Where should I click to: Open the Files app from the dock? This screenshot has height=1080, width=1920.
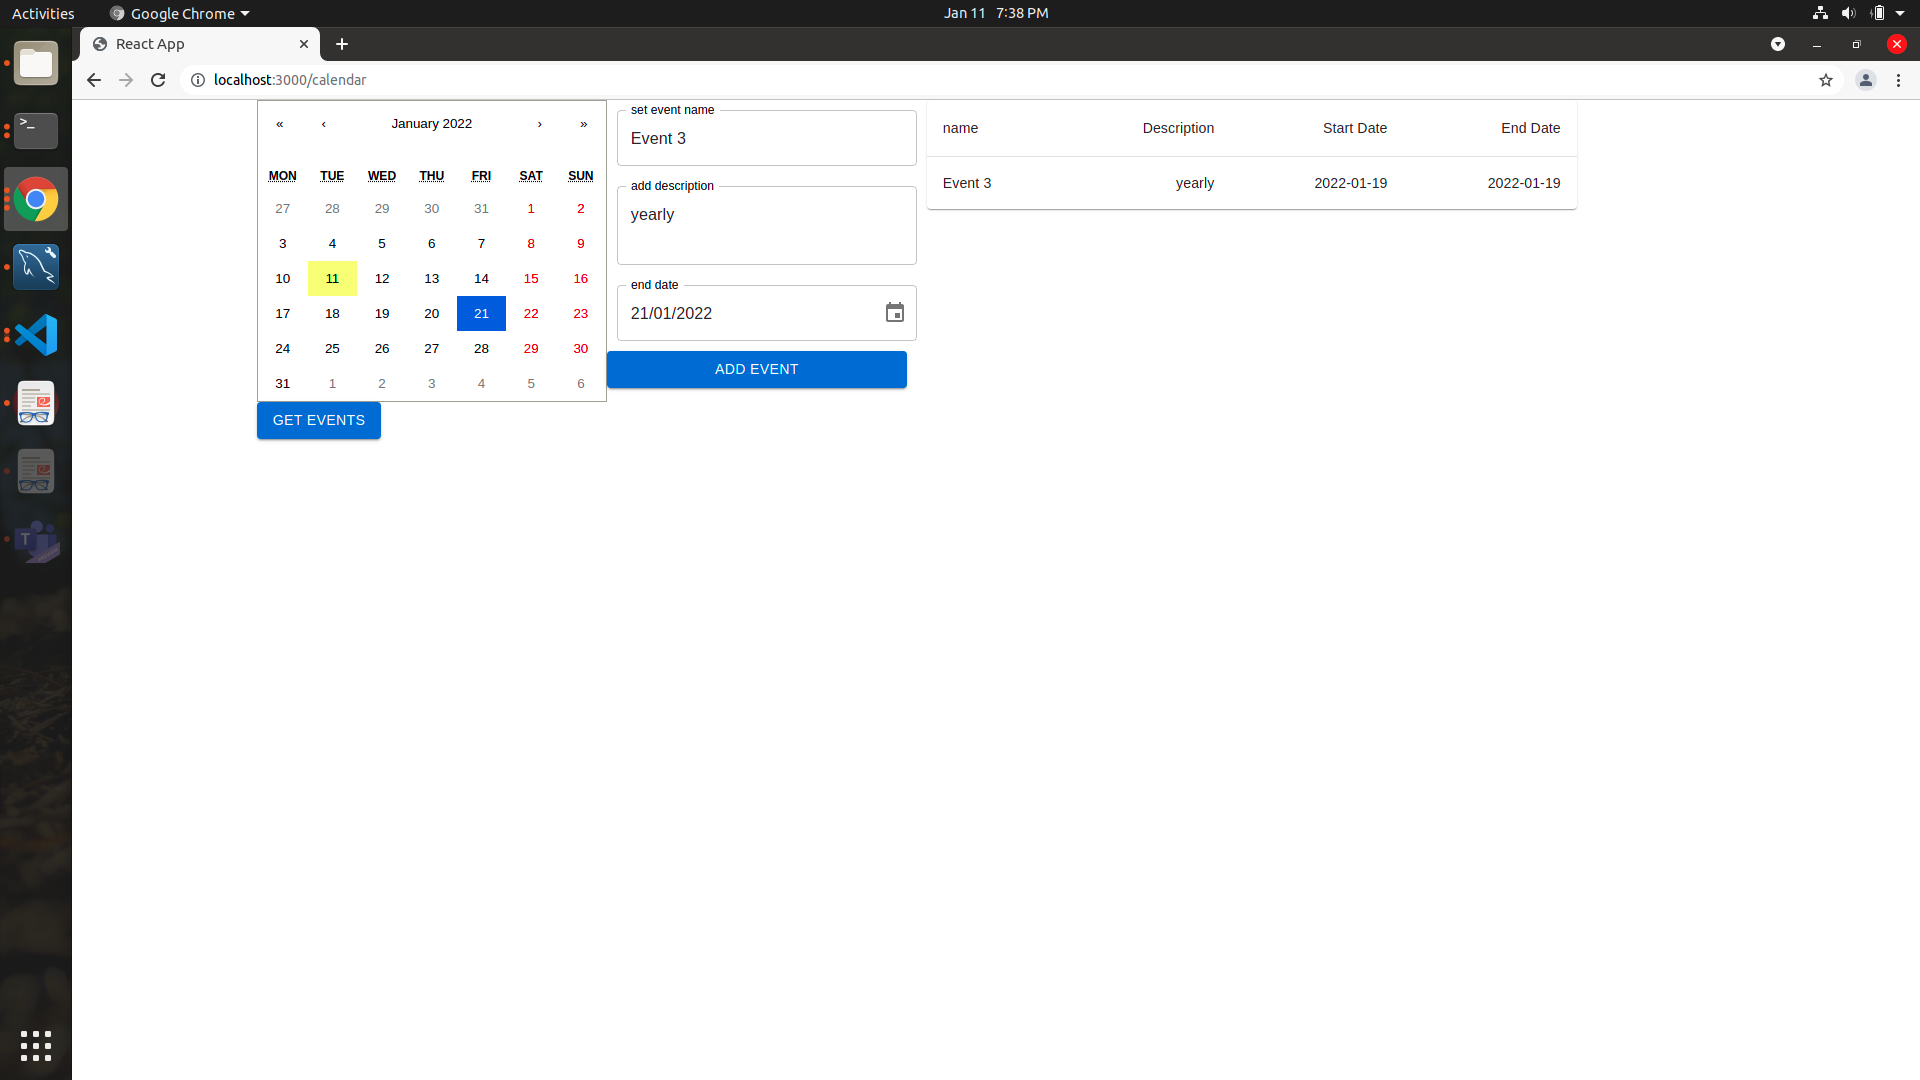point(36,63)
